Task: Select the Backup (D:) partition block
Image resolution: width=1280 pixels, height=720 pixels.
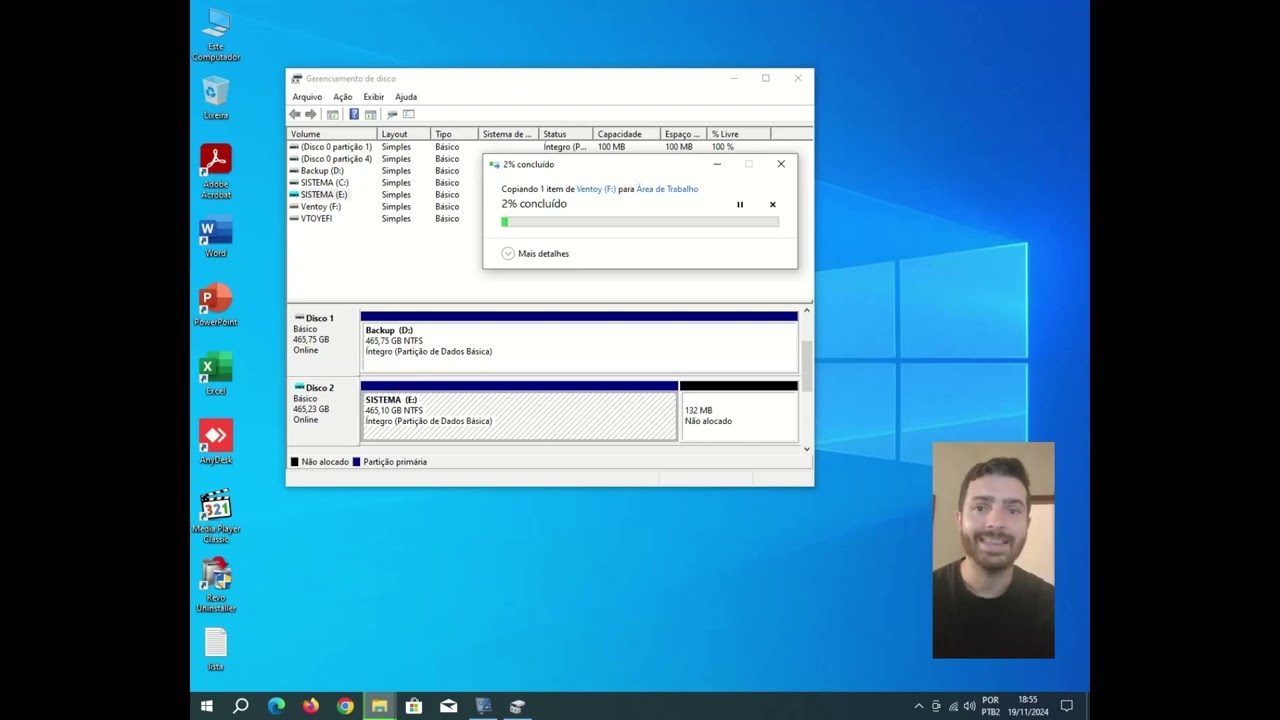Action: click(579, 341)
